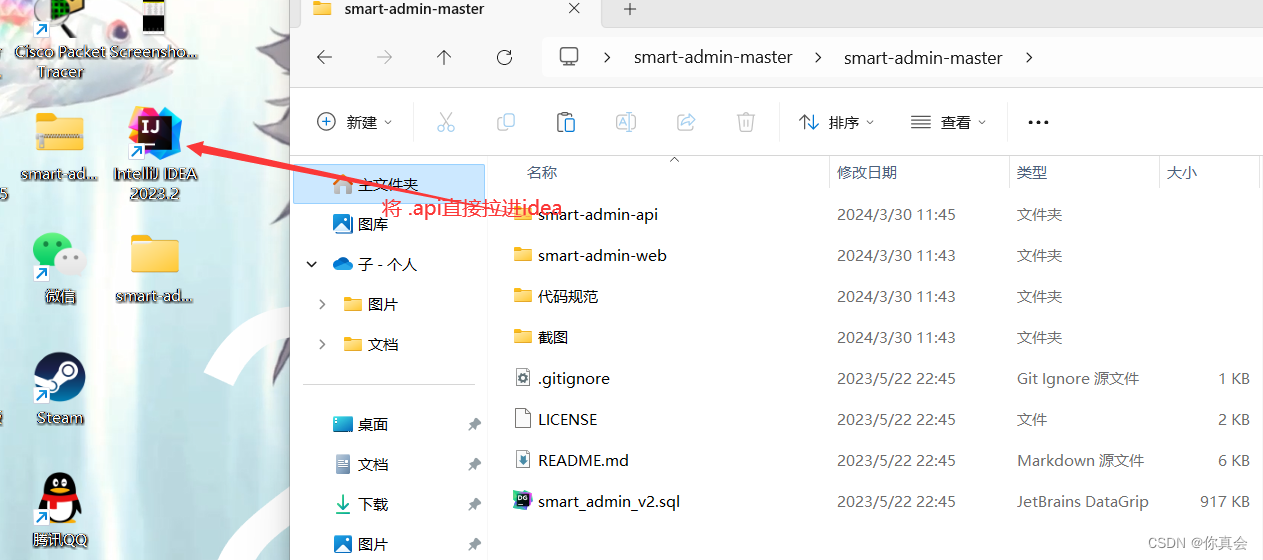Click the 2024/3/30 11:45 date cell
1263x560 pixels.
[x=896, y=214]
